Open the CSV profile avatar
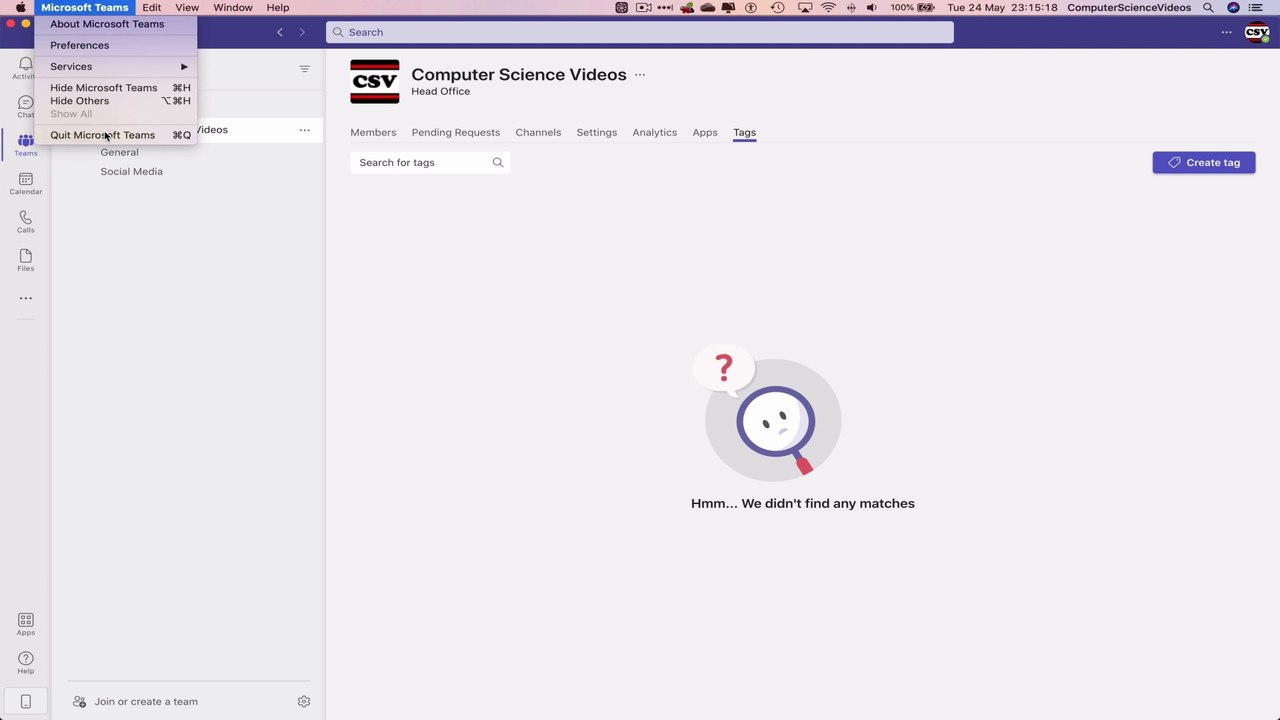This screenshot has width=1280, height=720. click(1256, 32)
